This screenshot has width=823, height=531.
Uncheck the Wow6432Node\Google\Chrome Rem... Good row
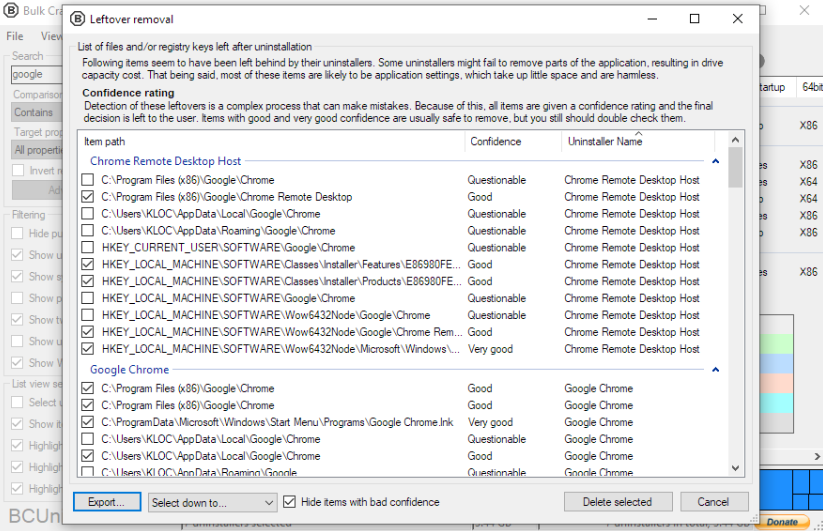coord(88,332)
